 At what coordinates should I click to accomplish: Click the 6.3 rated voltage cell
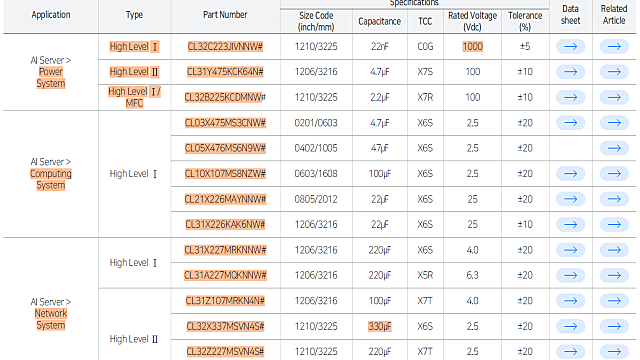point(472,275)
